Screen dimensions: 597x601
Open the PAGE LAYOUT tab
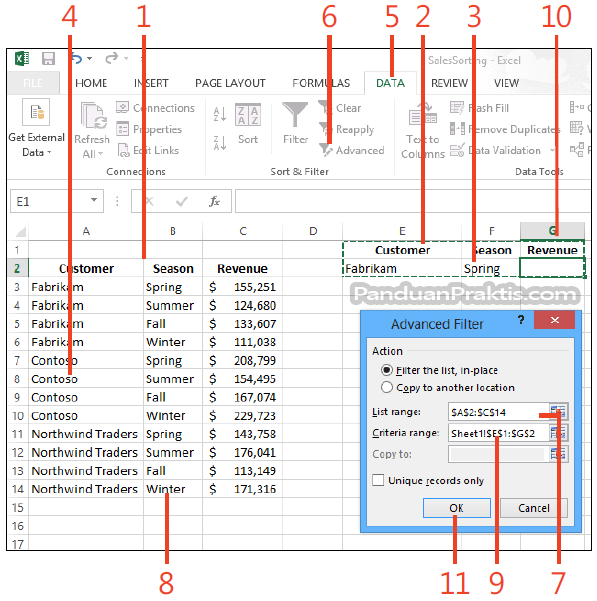(x=230, y=83)
